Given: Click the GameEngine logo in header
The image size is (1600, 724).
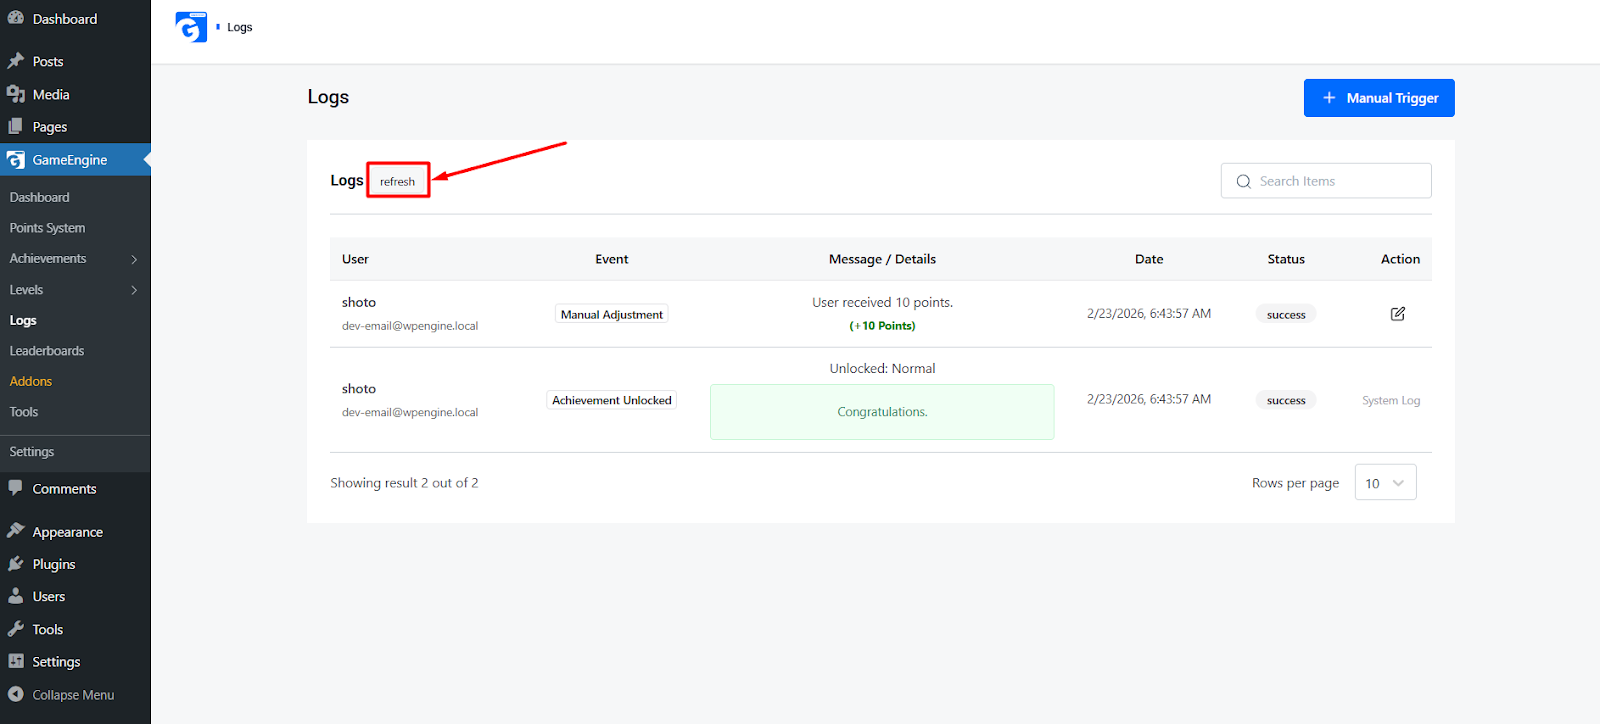Looking at the screenshot, I should pyautogui.click(x=191, y=27).
